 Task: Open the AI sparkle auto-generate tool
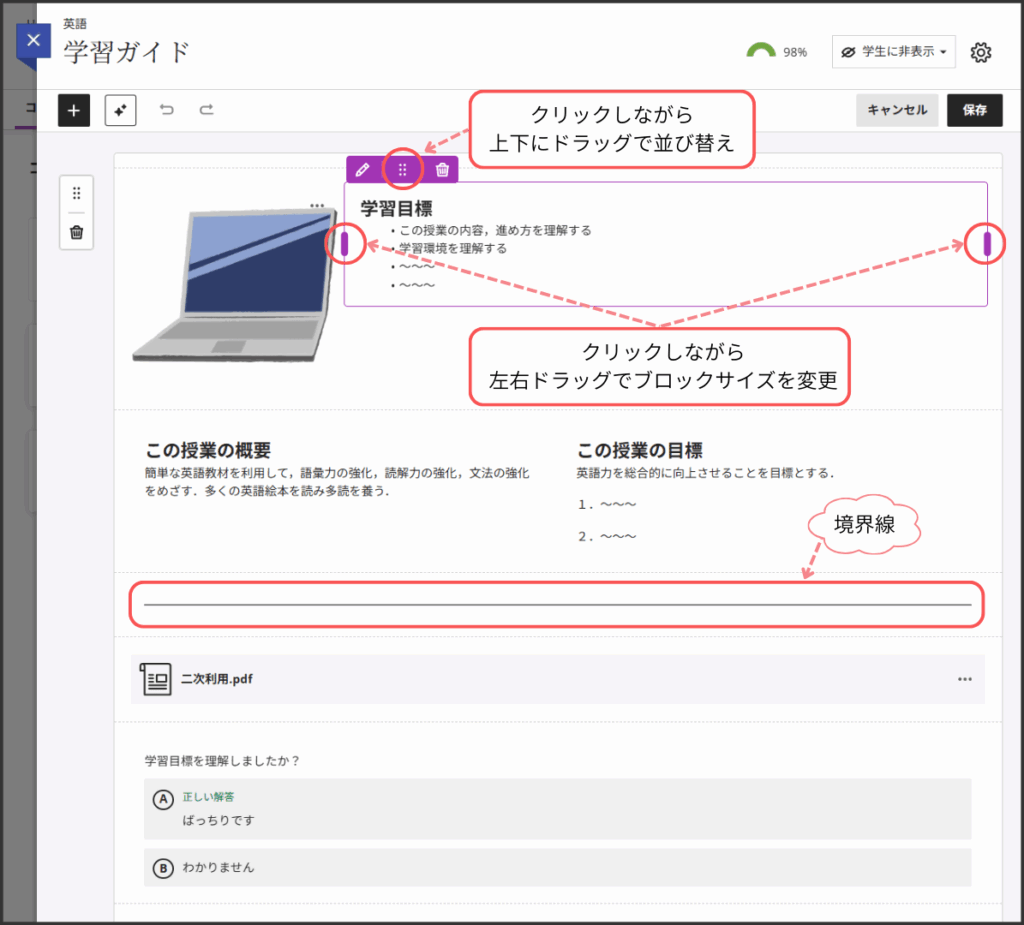(120, 110)
